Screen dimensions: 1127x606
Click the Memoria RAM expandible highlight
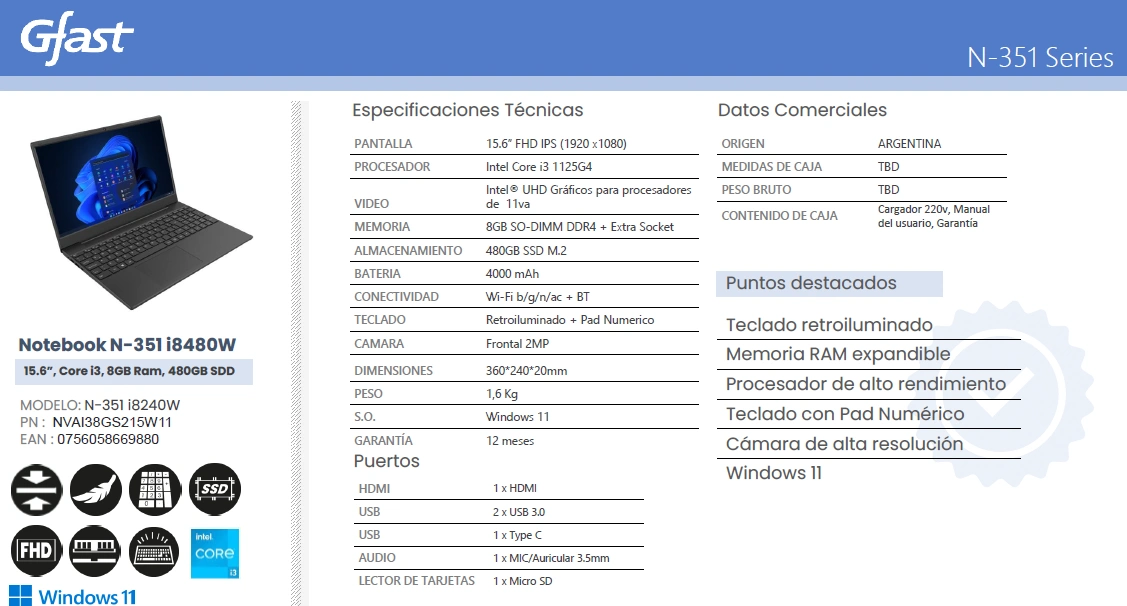click(838, 354)
